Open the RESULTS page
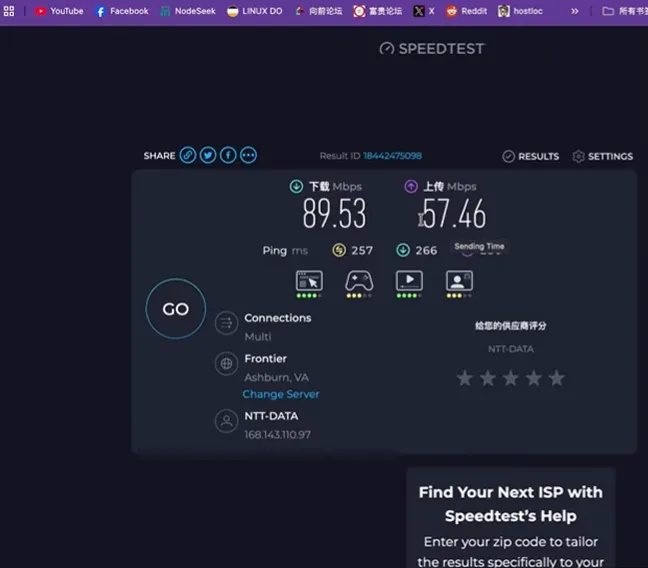This screenshot has height=568, width=648. [x=531, y=156]
